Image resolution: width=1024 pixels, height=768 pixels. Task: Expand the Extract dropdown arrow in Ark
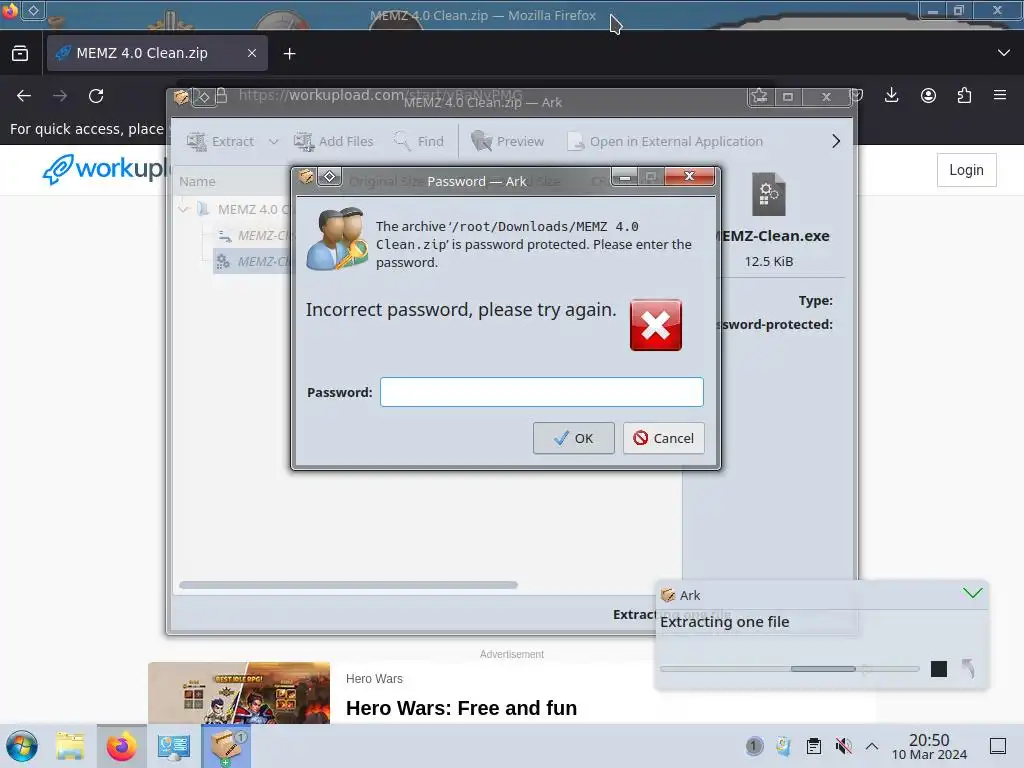[274, 141]
